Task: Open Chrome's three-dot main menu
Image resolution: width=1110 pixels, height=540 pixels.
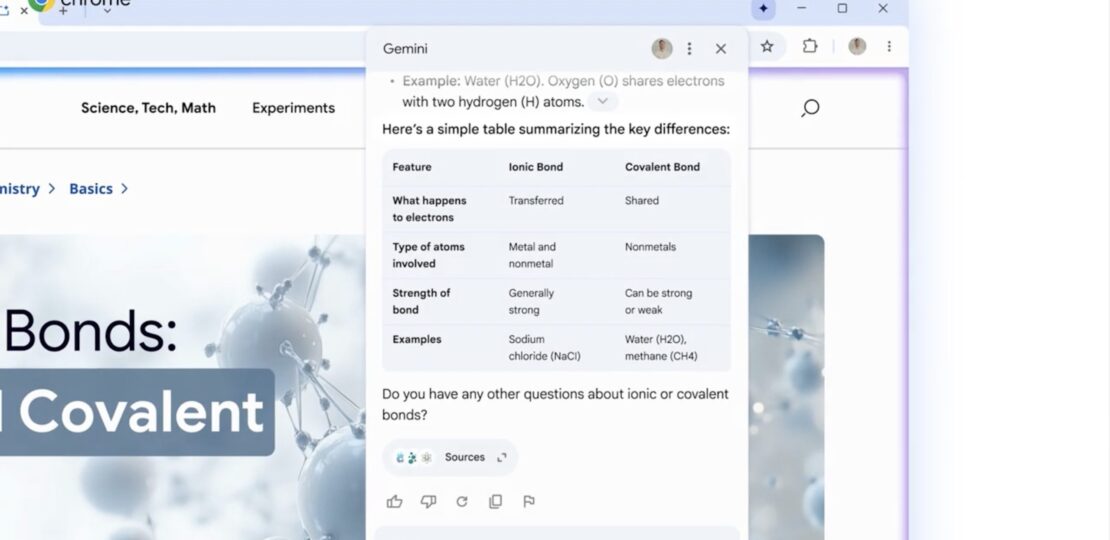Action: (889, 46)
